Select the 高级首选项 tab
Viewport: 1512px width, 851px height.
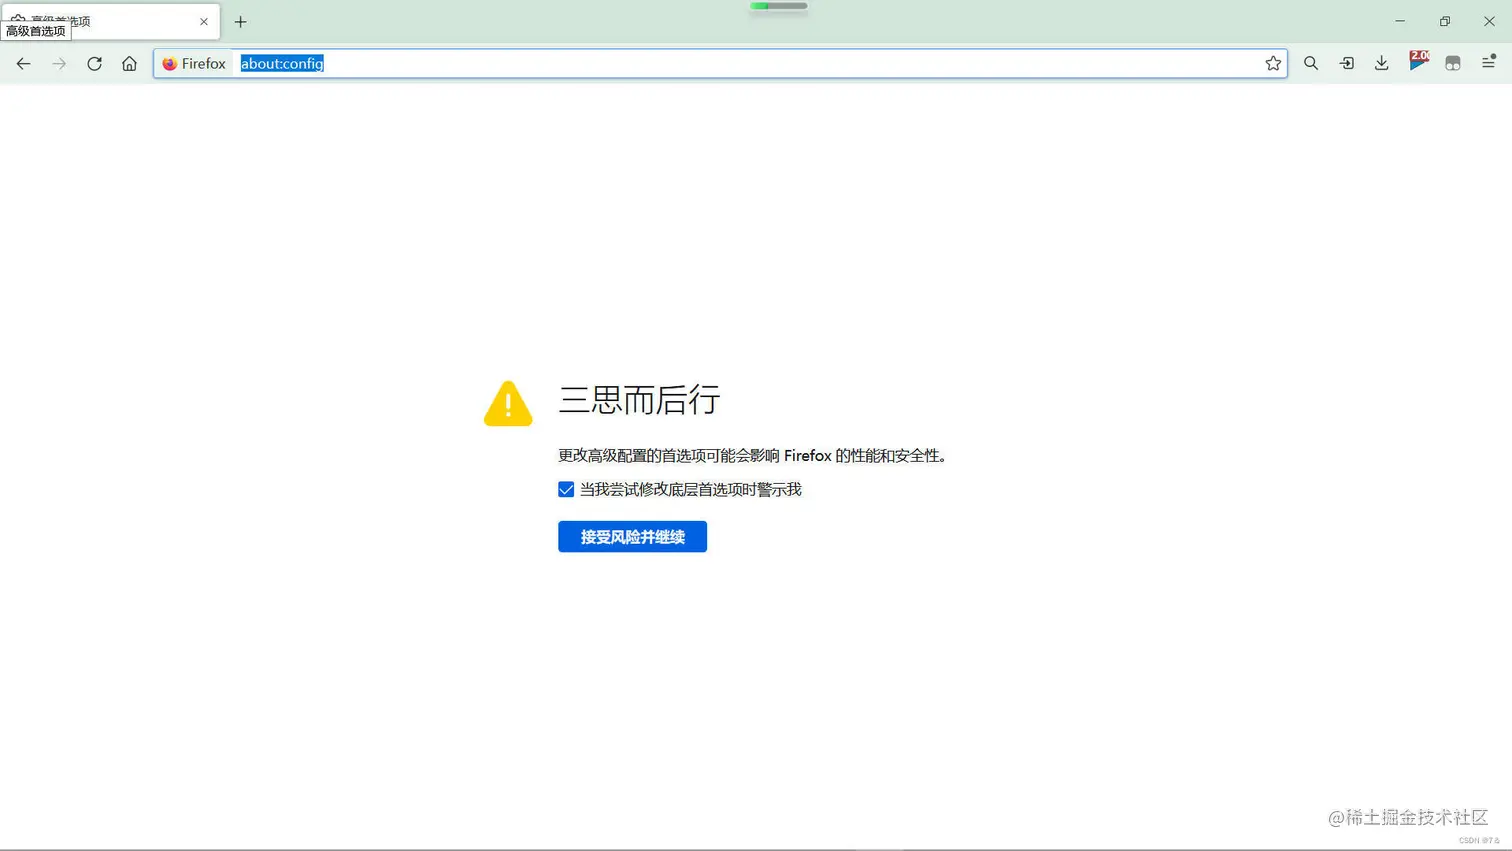coord(110,21)
